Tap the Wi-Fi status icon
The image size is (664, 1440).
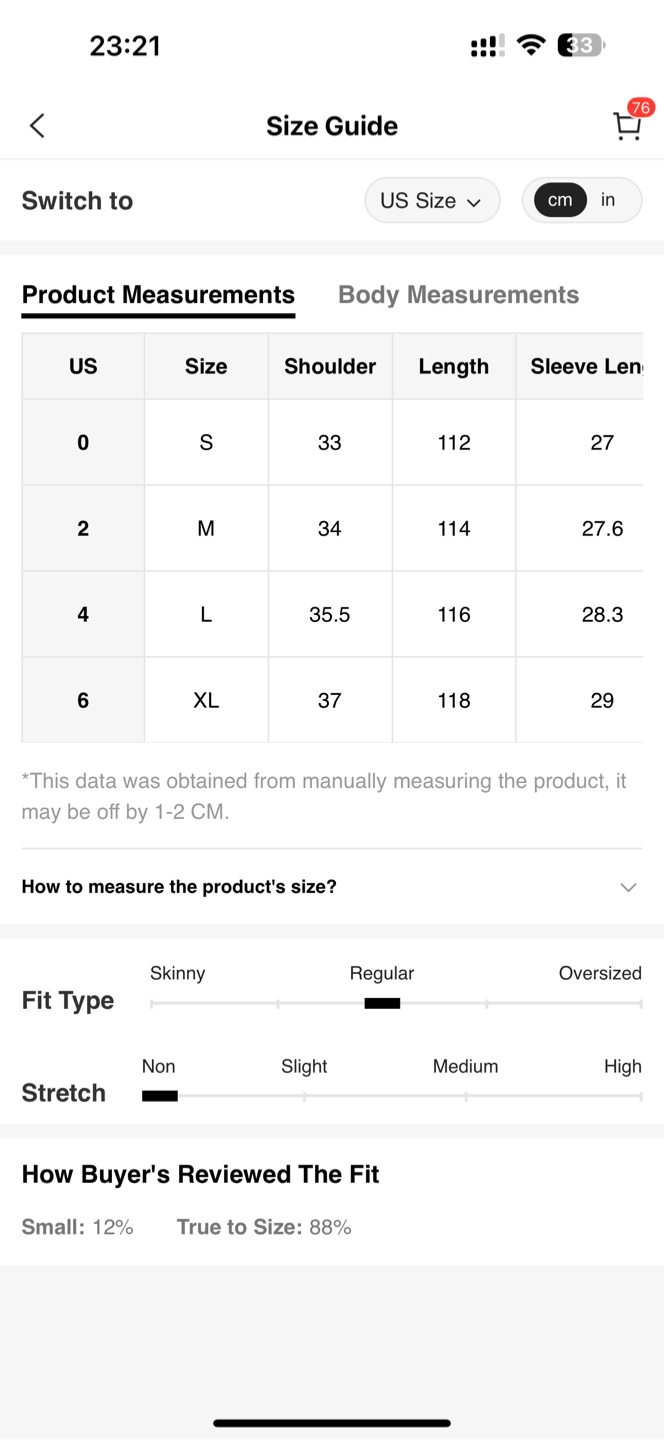[x=531, y=45]
